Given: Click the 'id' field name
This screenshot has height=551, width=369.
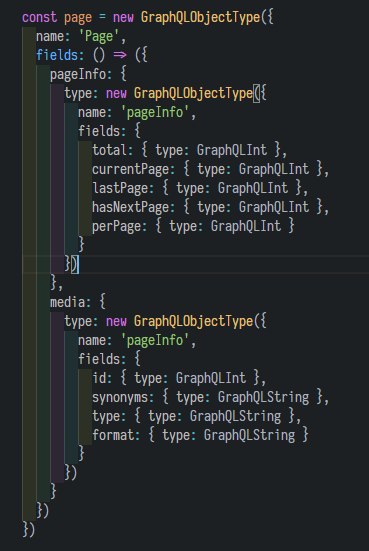Looking at the screenshot, I should 99,378.
